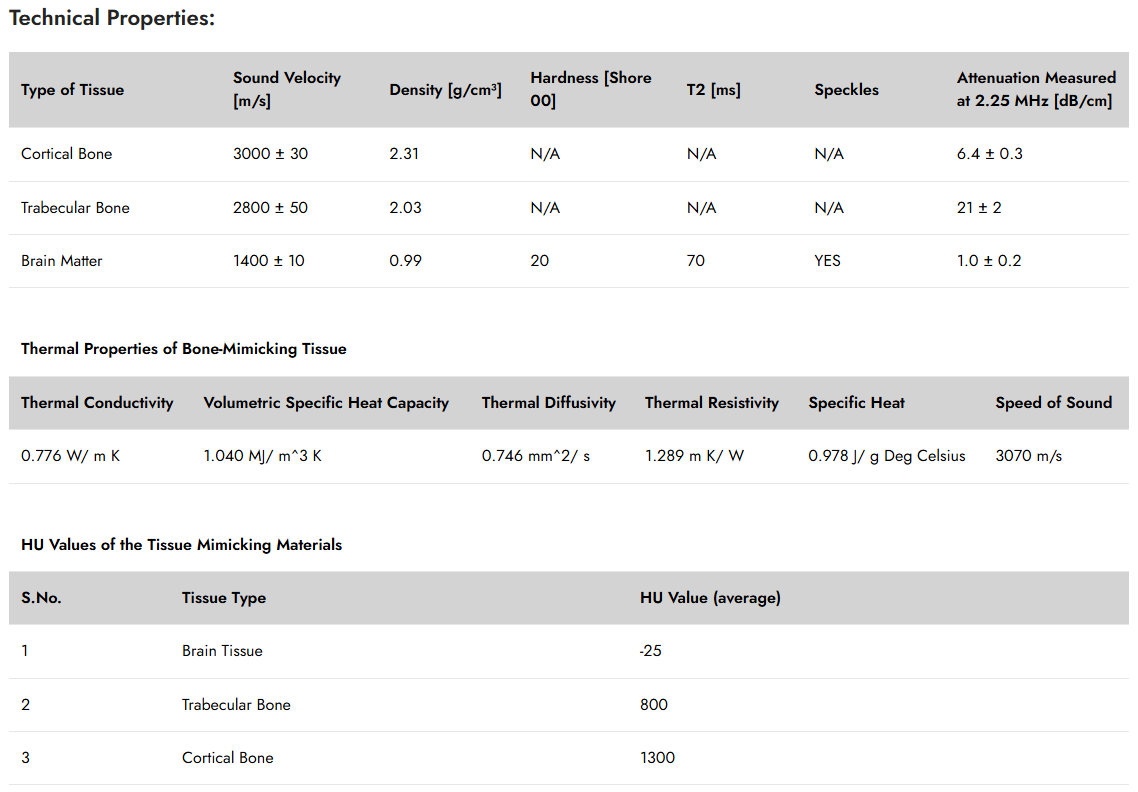Viewport: 1138px width, 792px height.
Task: Click the Volumetric Specific Heat Capacity header
Action: 326,403
